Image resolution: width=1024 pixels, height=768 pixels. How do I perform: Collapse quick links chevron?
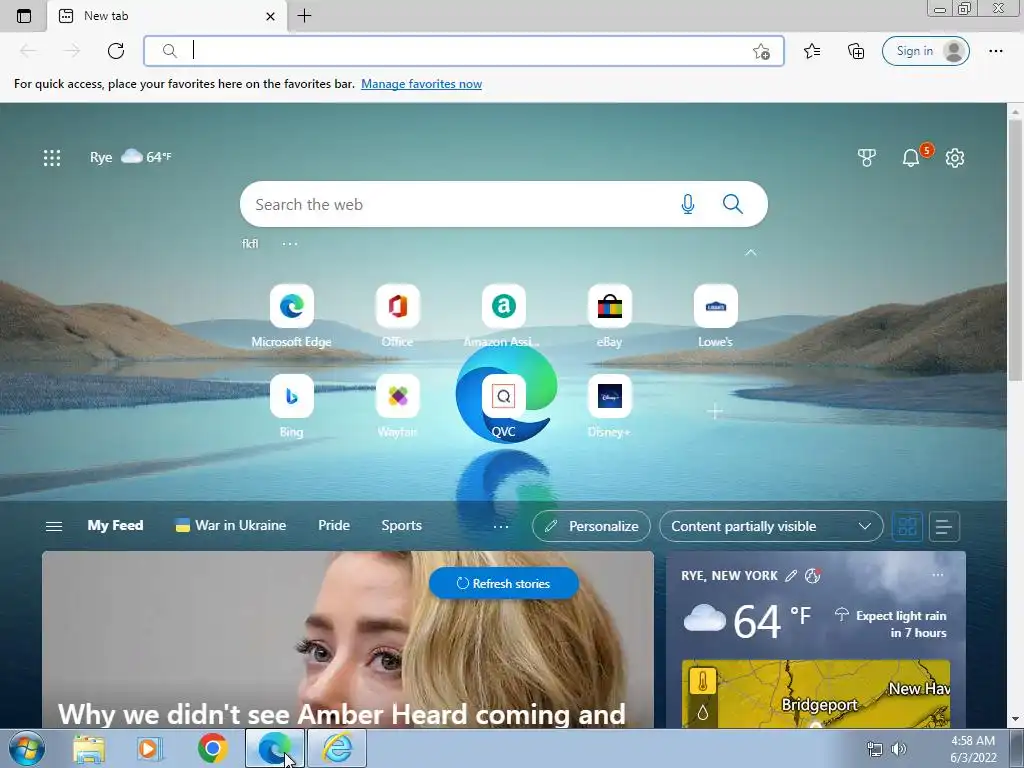pyautogui.click(x=751, y=253)
